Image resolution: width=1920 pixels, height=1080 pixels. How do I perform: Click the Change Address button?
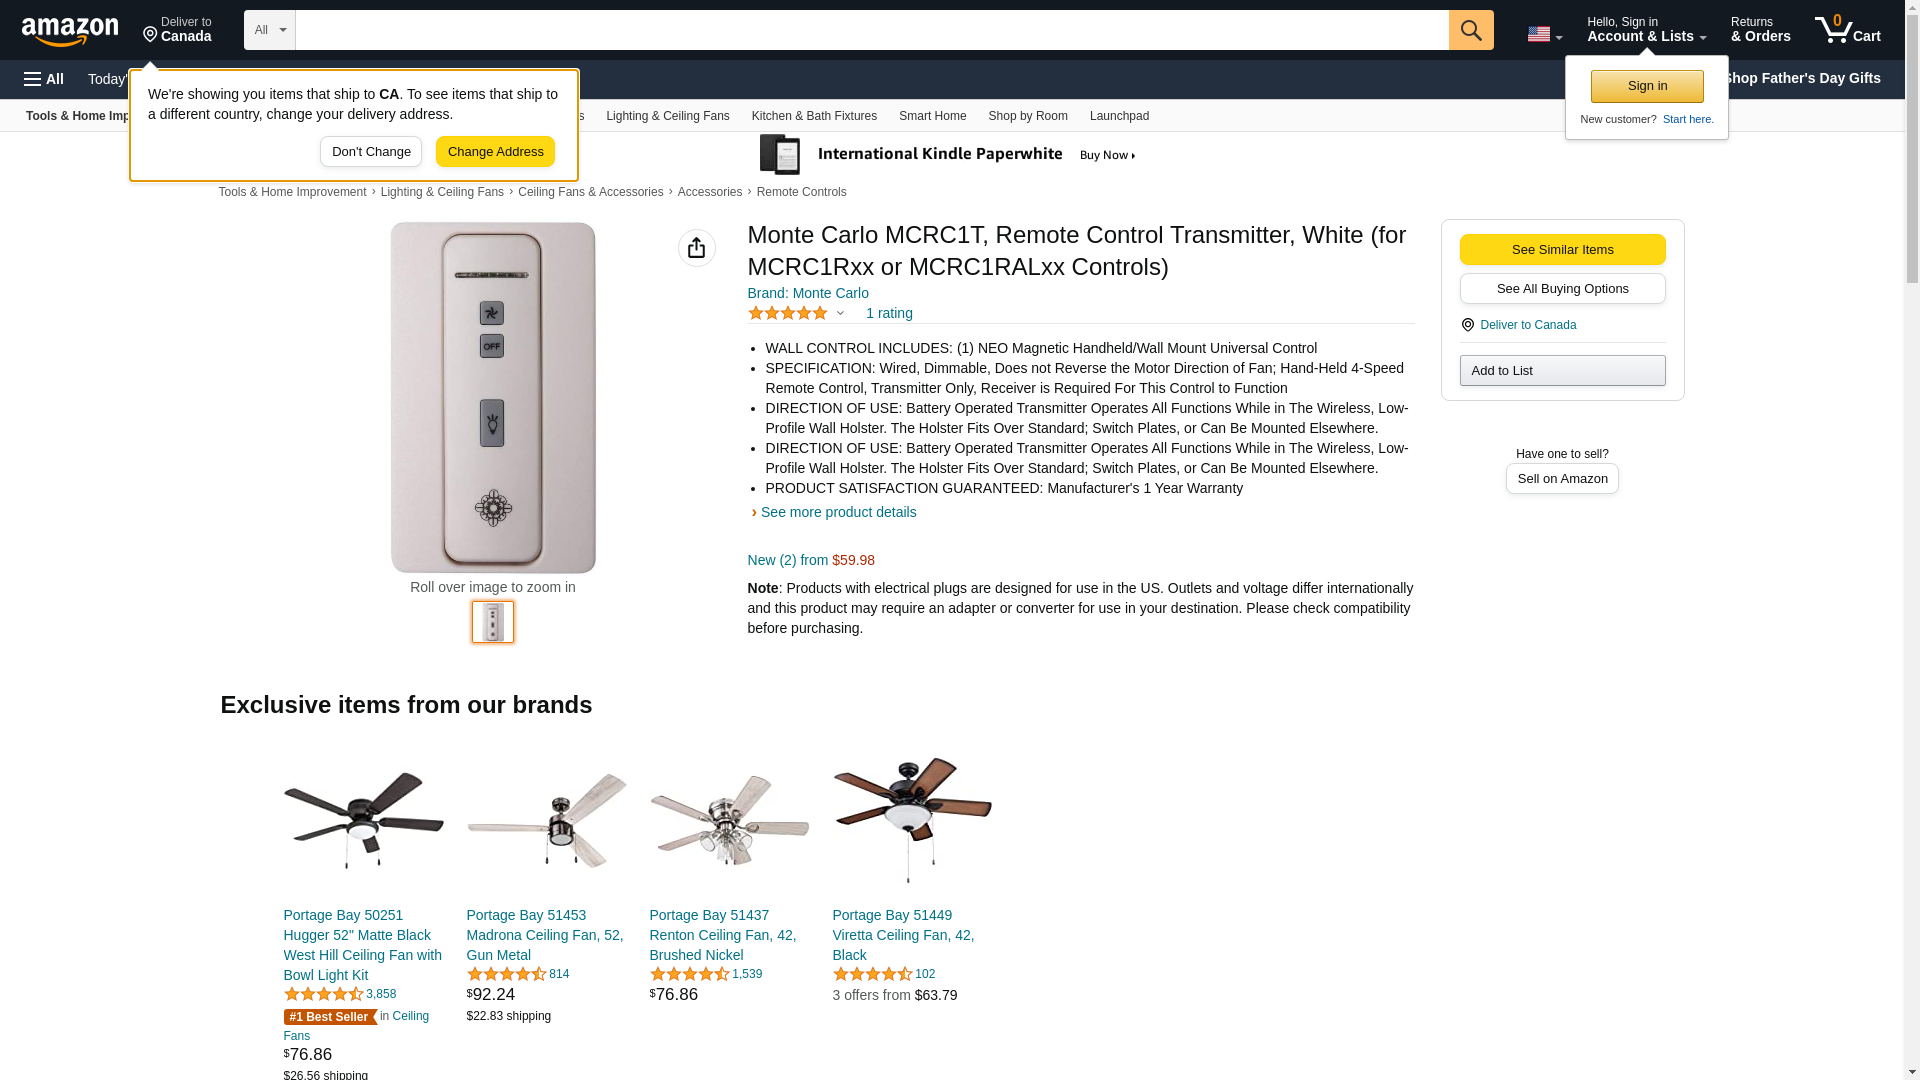click(495, 152)
